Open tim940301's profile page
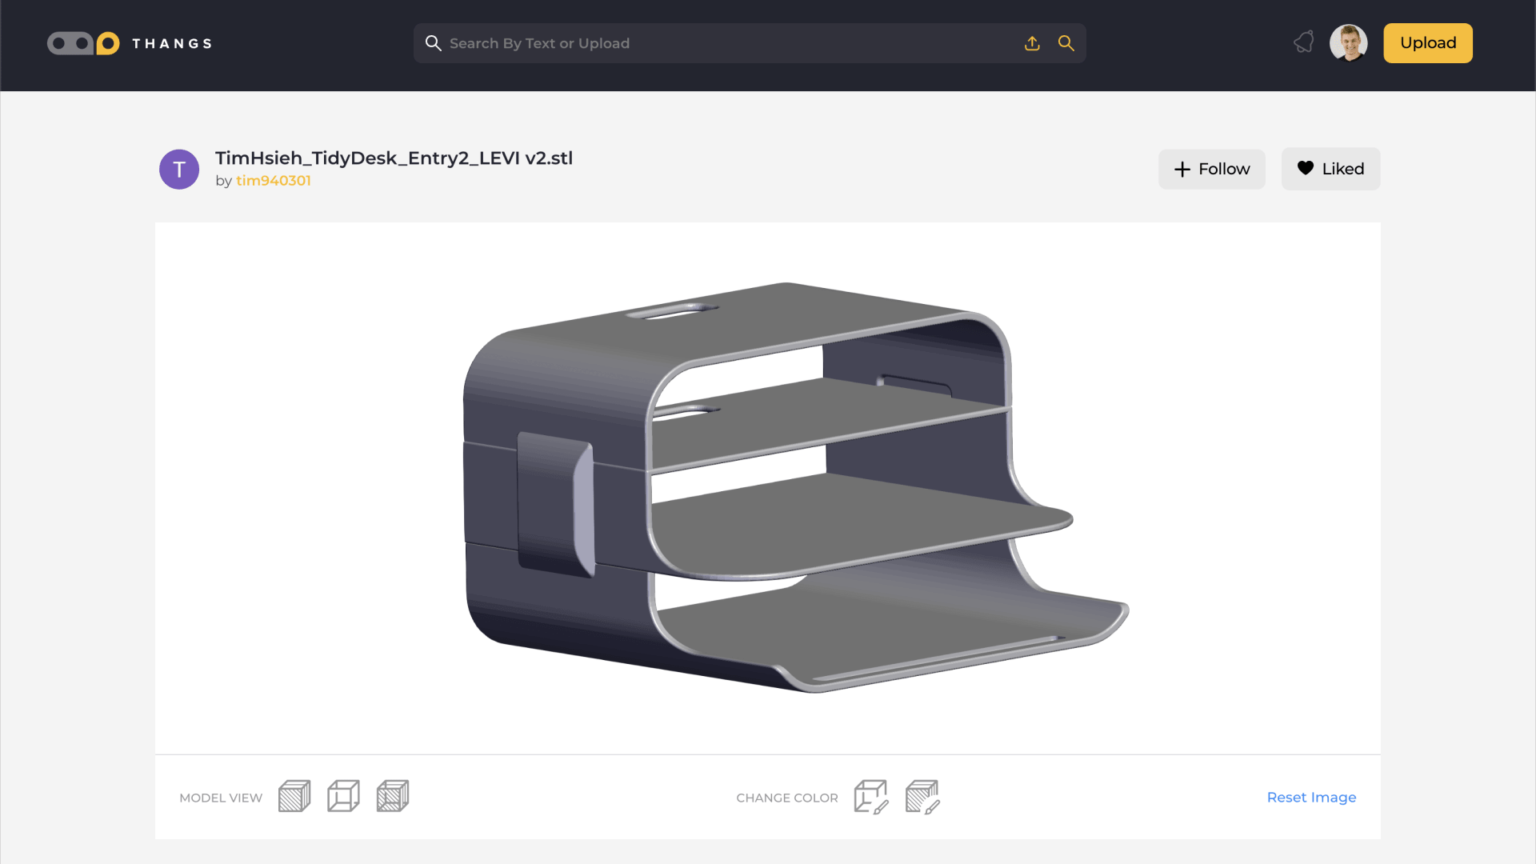 tap(272, 180)
